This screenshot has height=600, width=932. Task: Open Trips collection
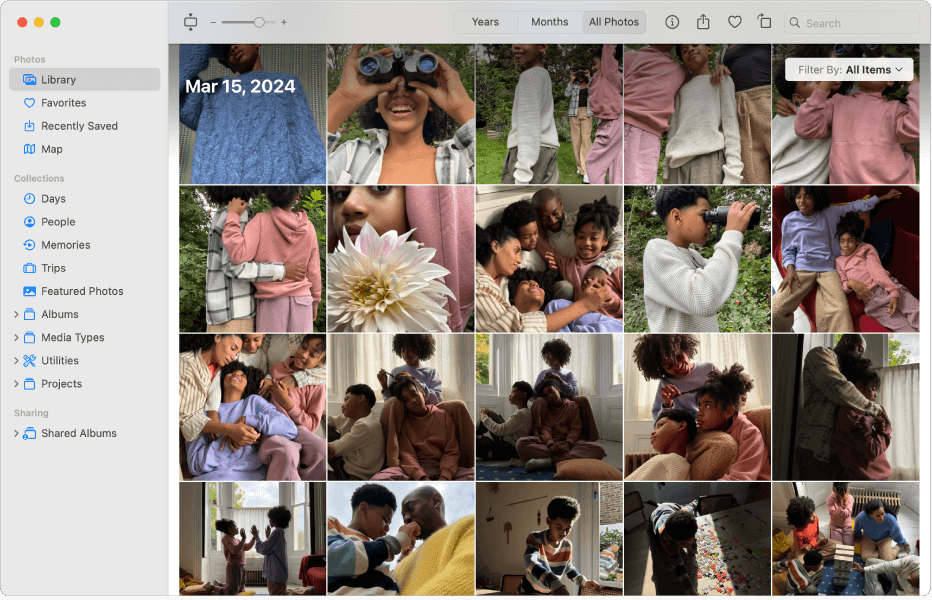point(84,268)
